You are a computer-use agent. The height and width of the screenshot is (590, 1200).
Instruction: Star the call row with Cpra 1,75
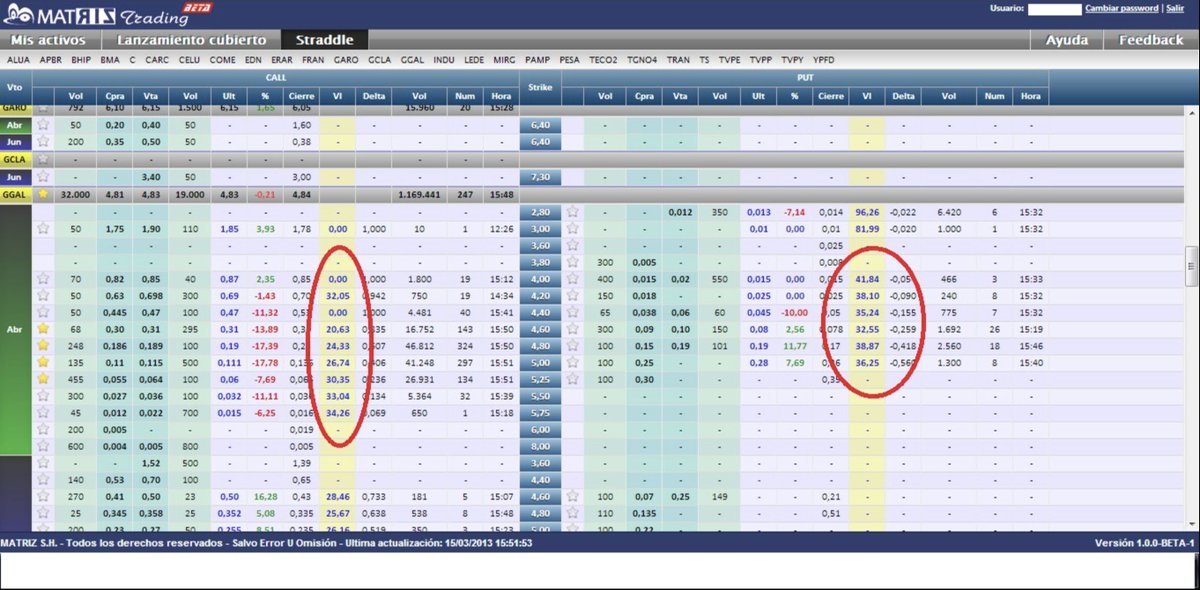click(43, 228)
